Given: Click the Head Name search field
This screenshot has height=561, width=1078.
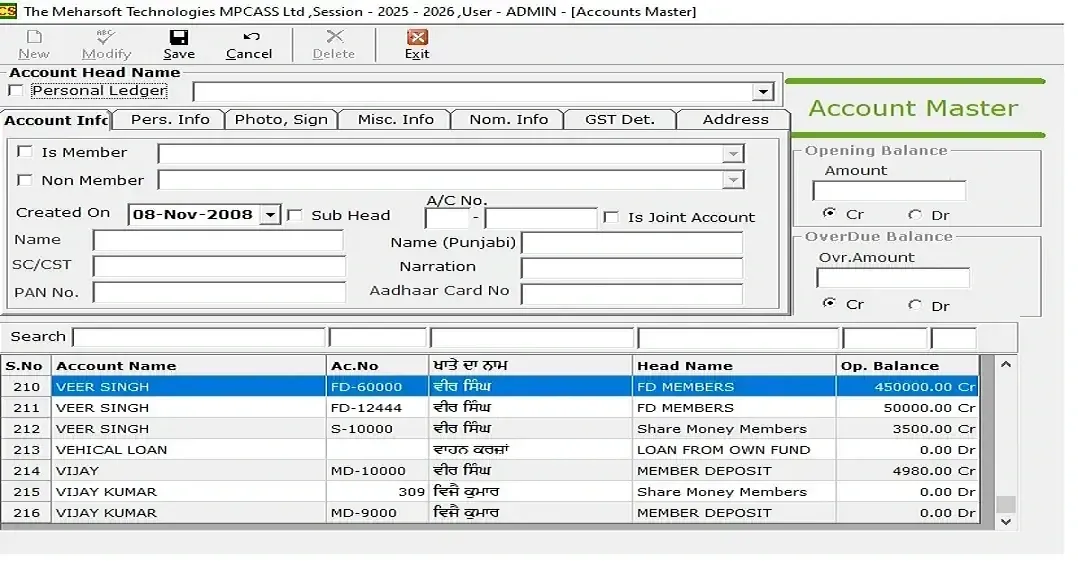Looking at the screenshot, I should click(738, 338).
